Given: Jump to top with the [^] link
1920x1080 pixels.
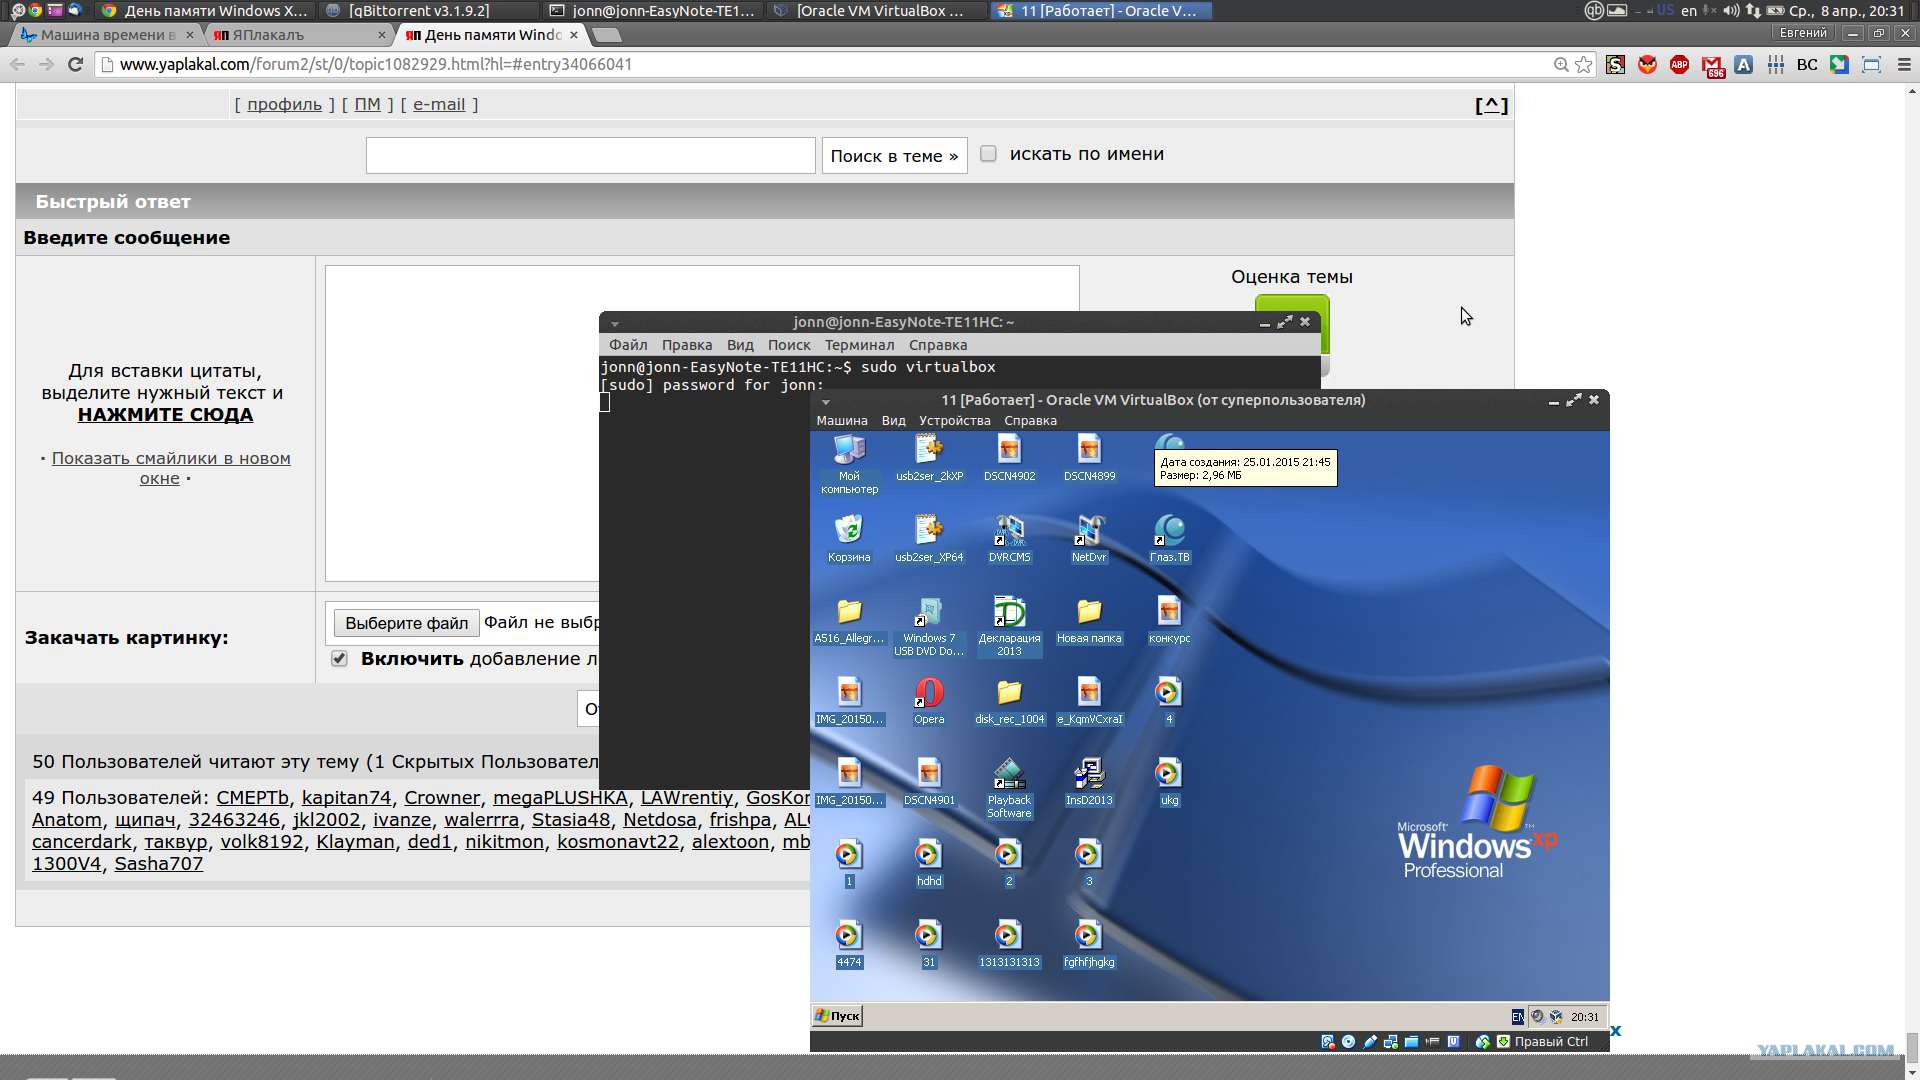Looking at the screenshot, I should [1491, 105].
